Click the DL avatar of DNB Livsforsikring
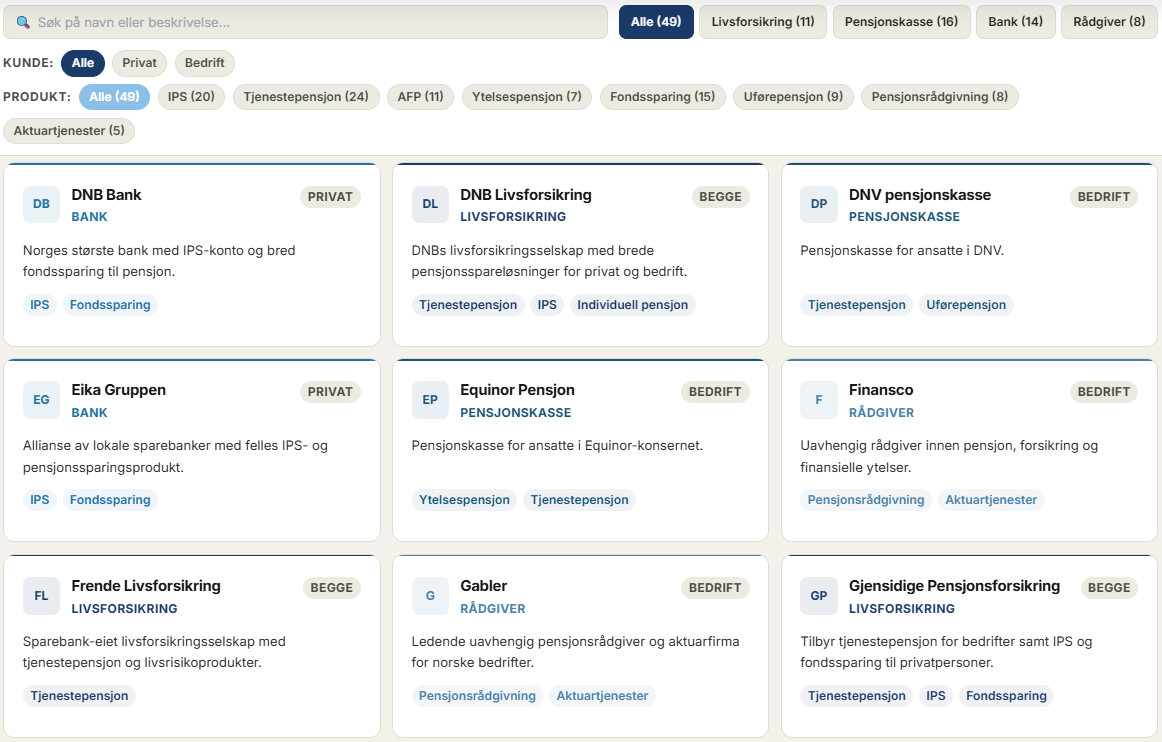The width and height of the screenshot is (1162, 742). pos(431,204)
